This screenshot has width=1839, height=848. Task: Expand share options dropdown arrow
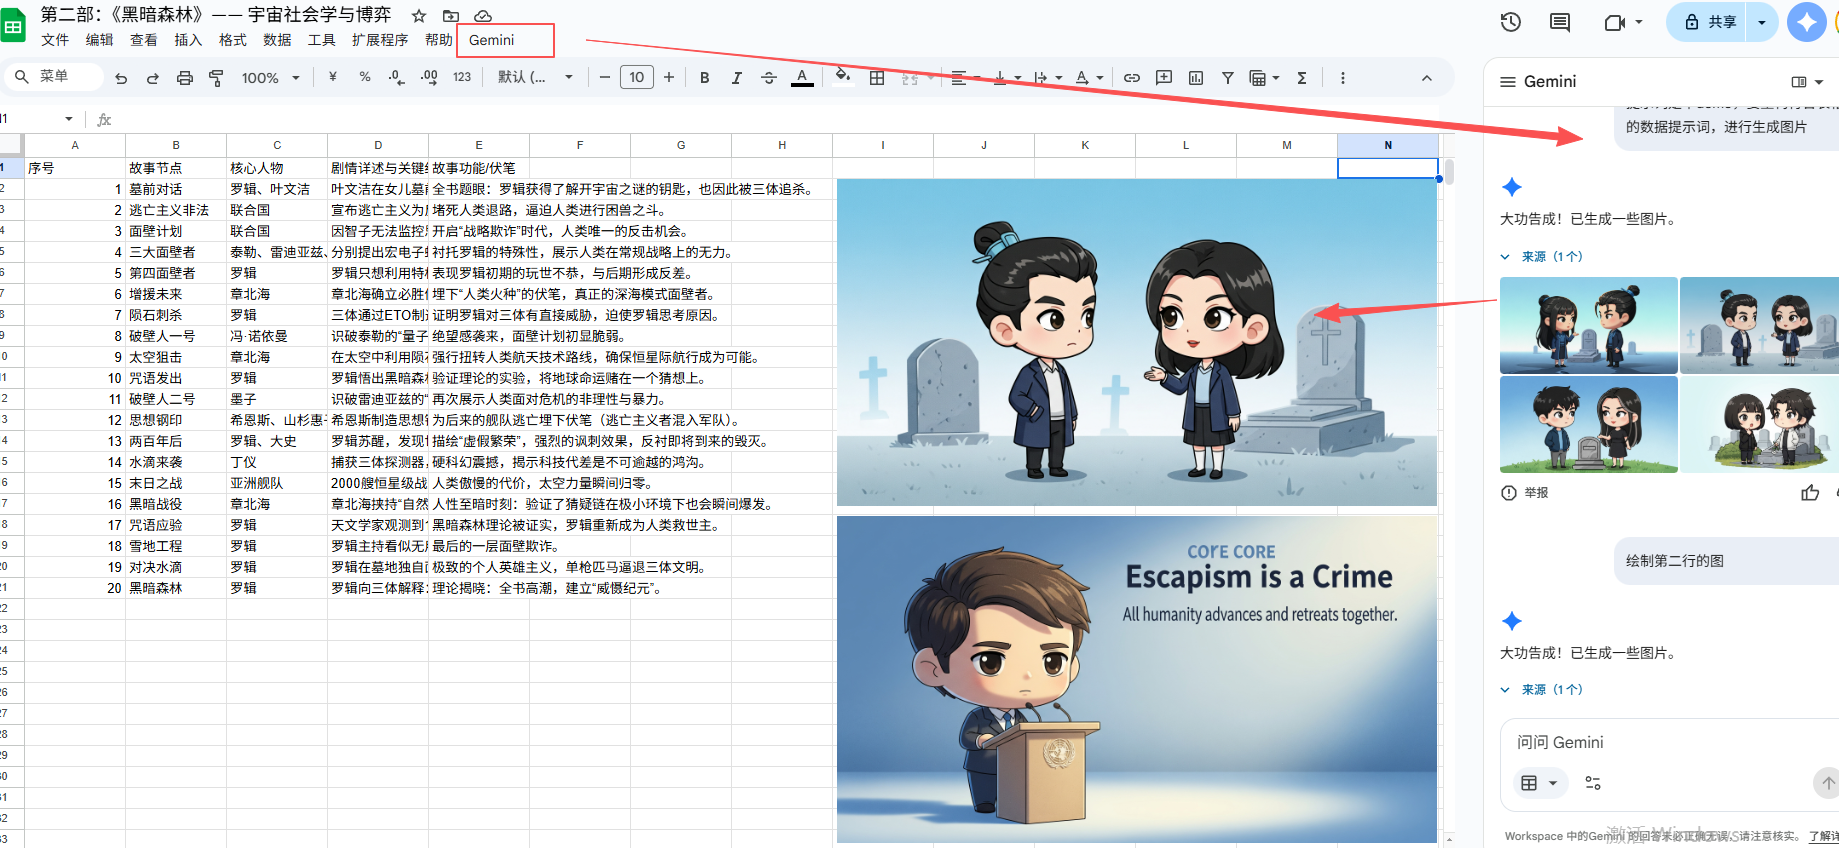coord(1762,22)
